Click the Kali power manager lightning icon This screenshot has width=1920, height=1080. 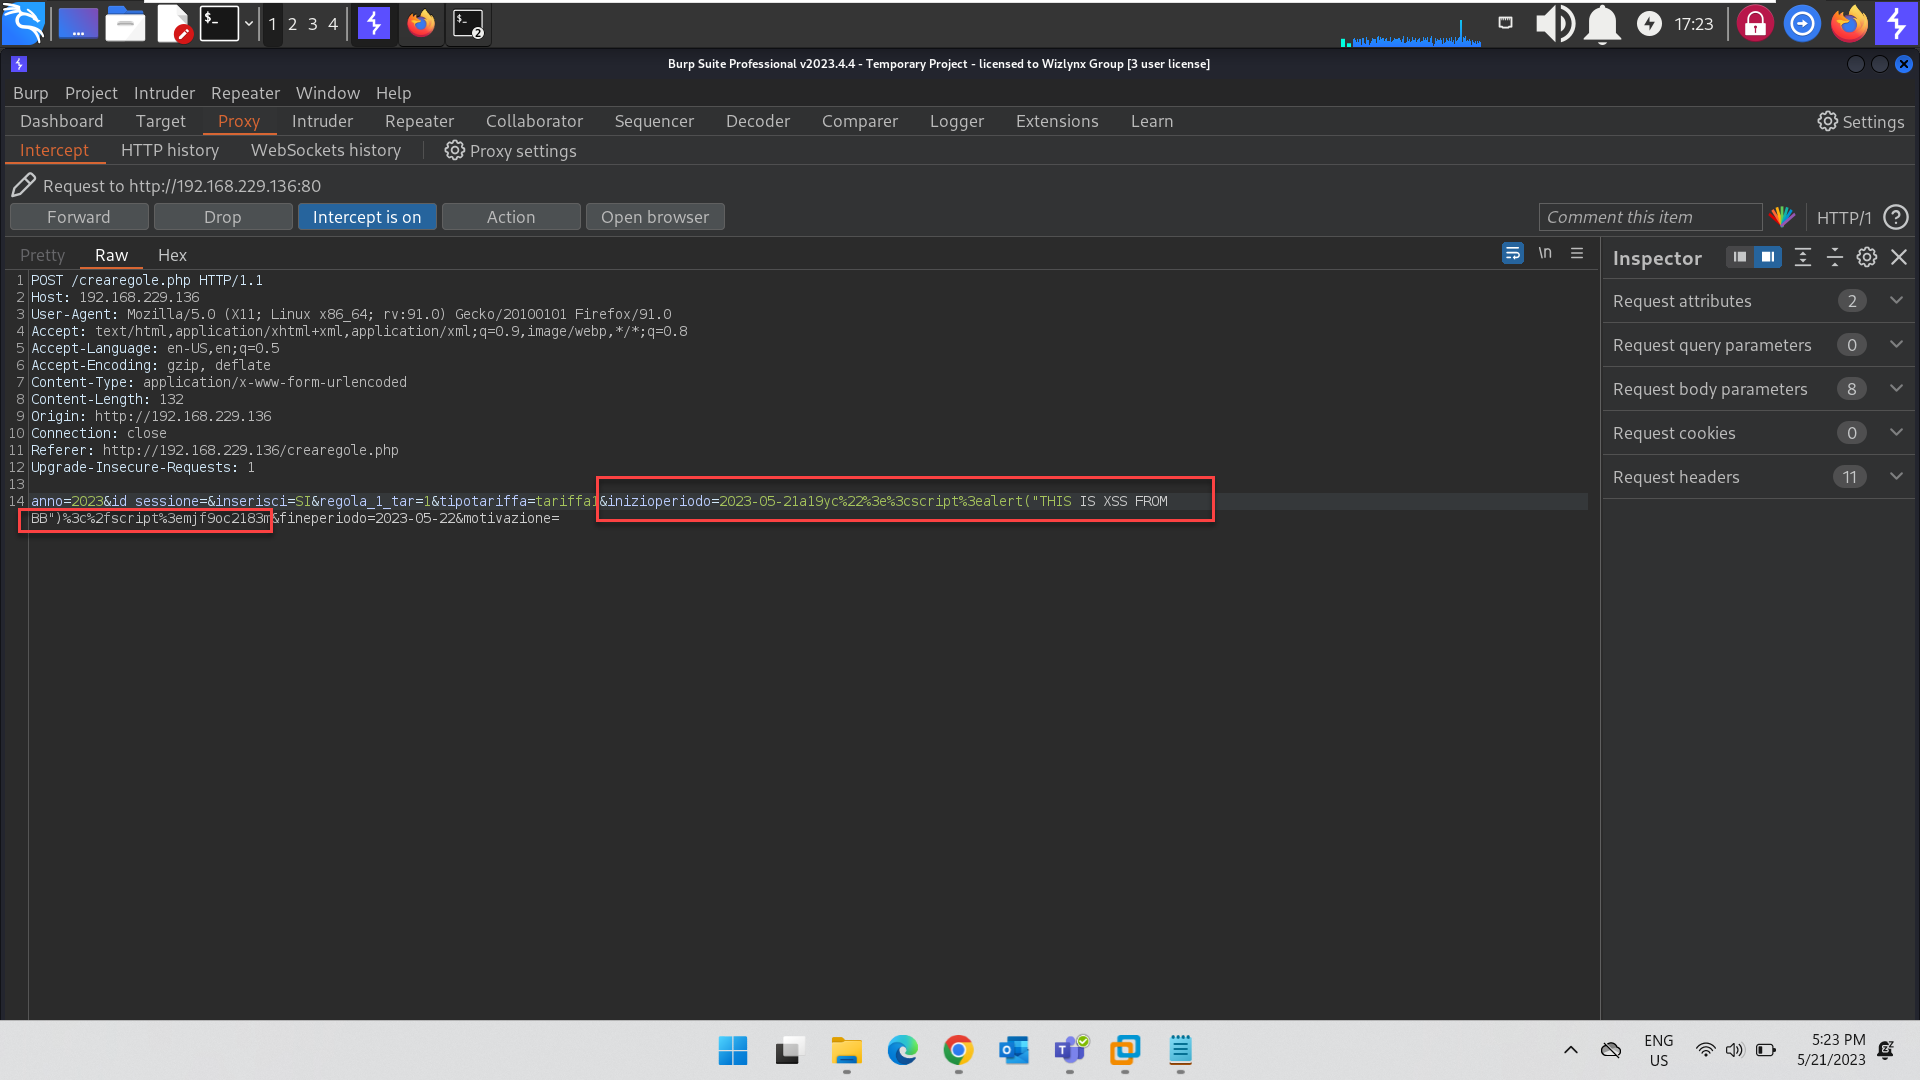1649,23
